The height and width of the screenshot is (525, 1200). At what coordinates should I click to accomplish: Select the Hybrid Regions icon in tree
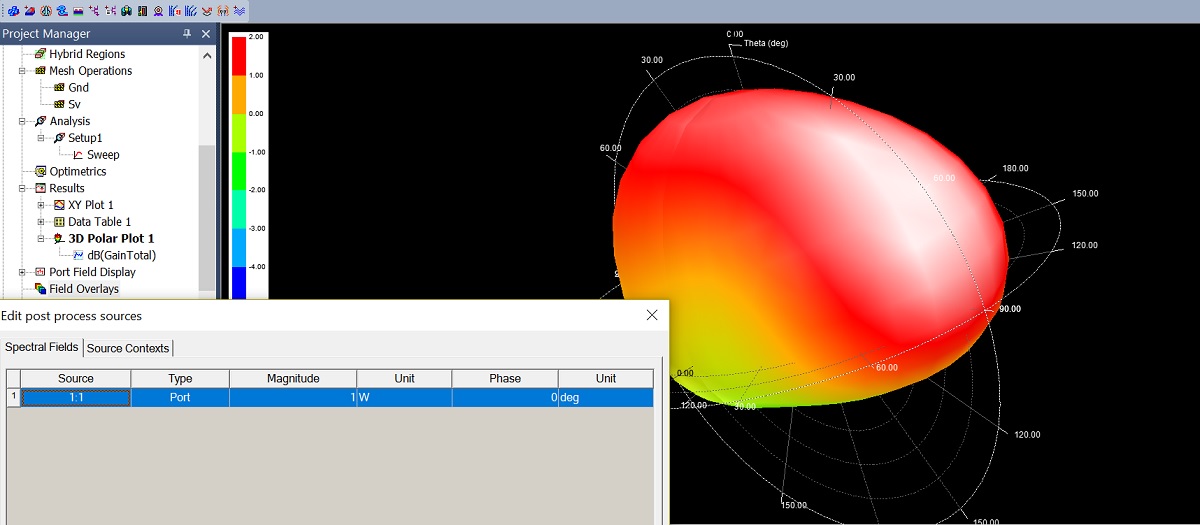point(40,54)
